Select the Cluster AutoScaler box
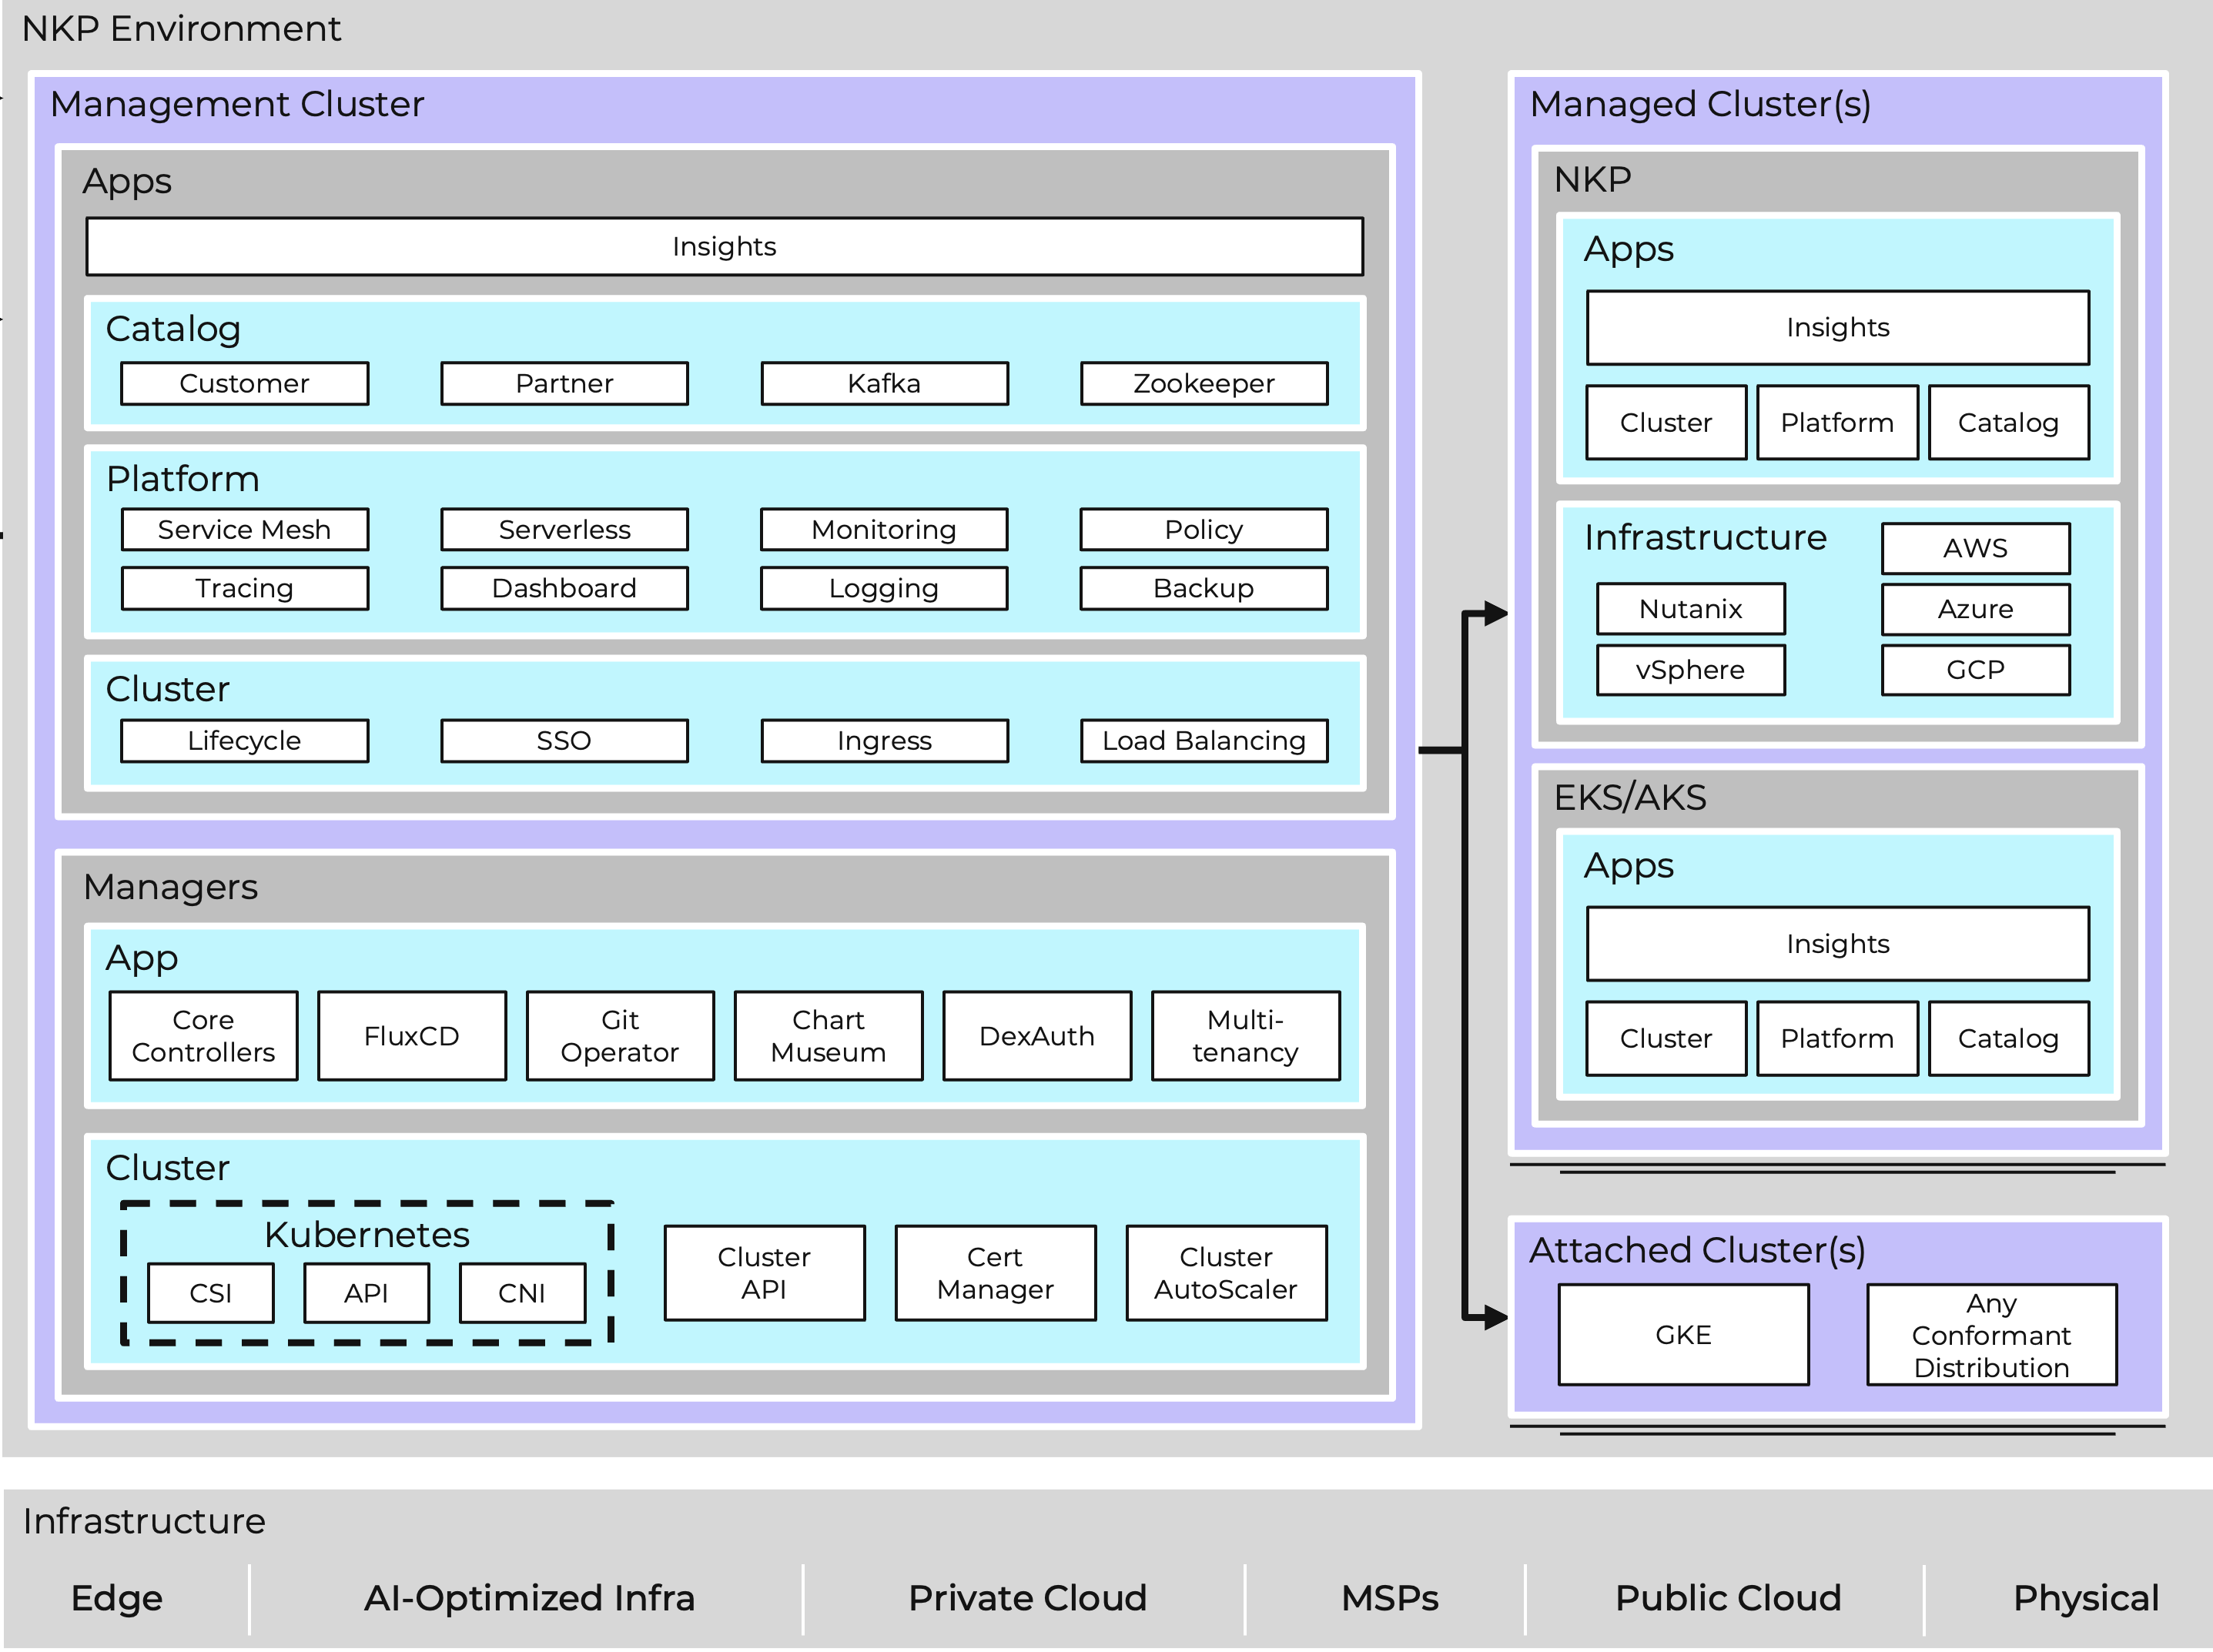The width and height of the screenshot is (2213, 1652). tap(1226, 1273)
